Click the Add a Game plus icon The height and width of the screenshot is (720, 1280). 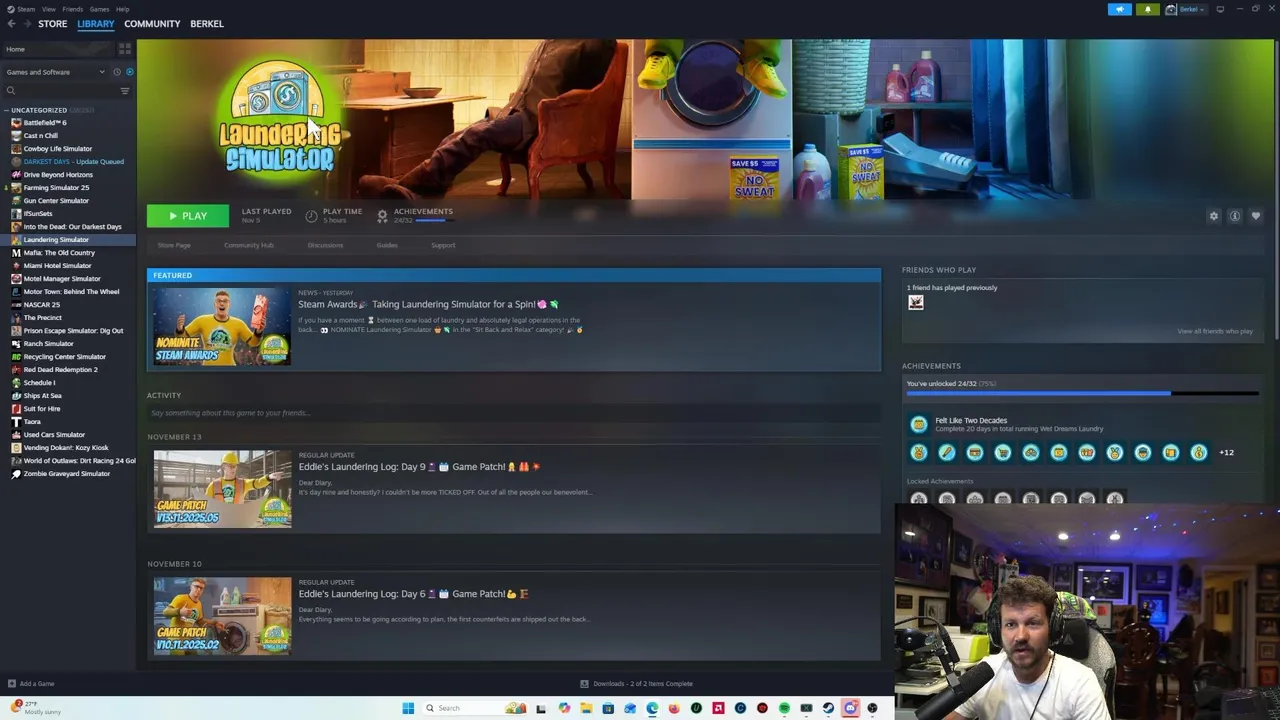[12, 684]
